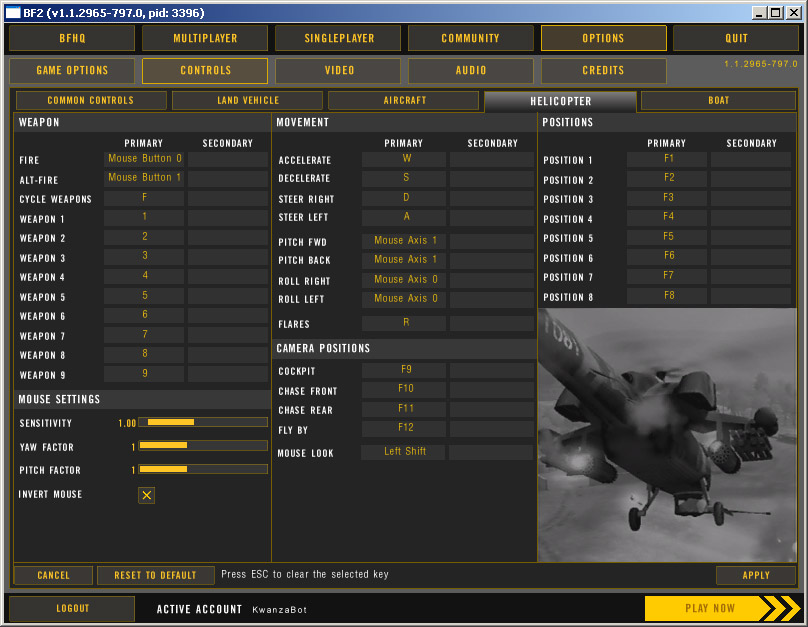808x627 pixels.
Task: Click the Quit menu button
Action: (x=736, y=38)
